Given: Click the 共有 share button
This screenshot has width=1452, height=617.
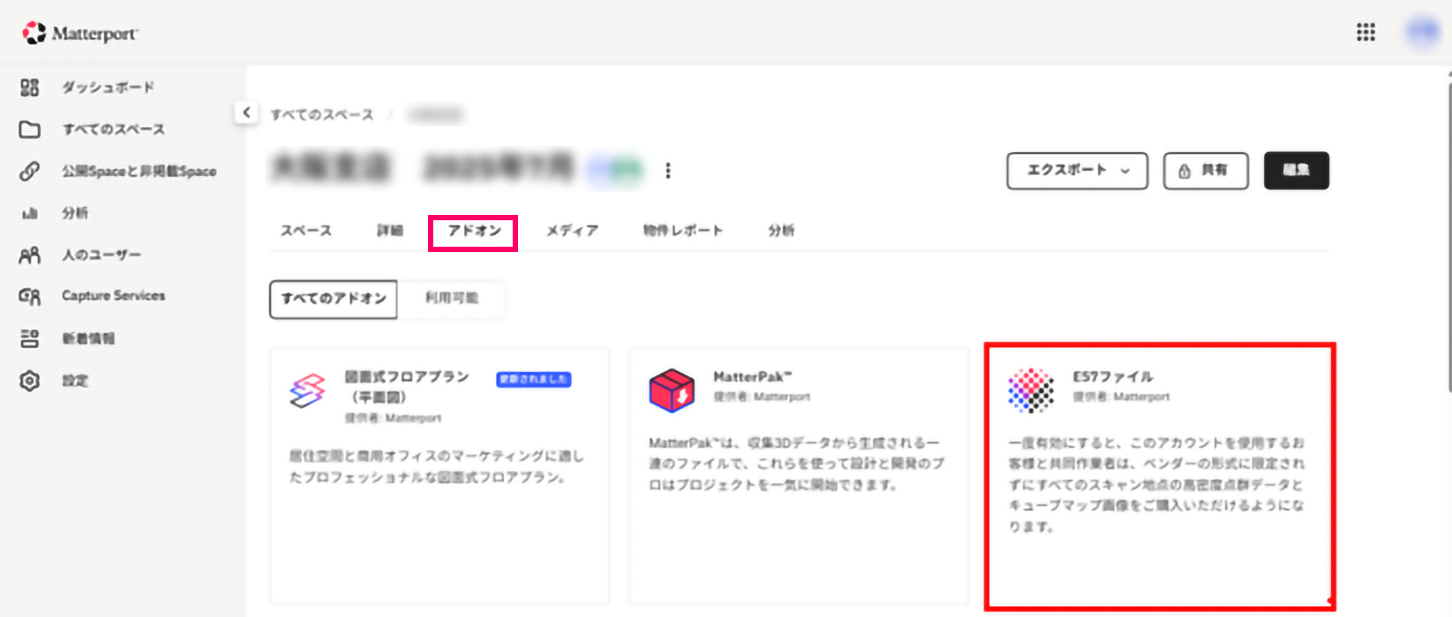Looking at the screenshot, I should coord(1208,171).
